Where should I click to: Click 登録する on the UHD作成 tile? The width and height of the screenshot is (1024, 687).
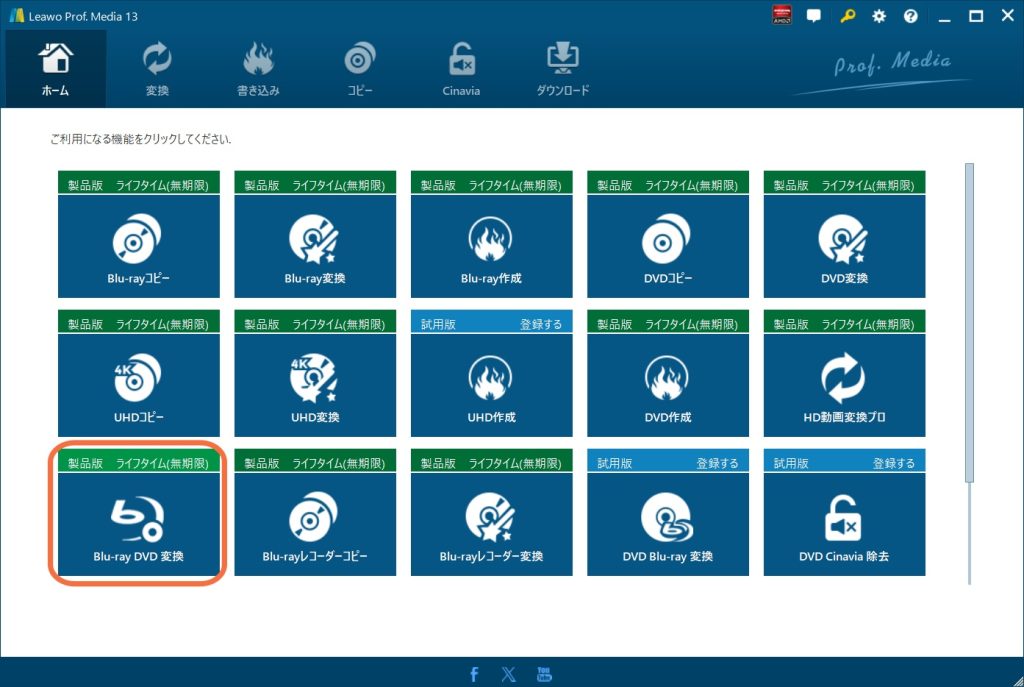click(540, 325)
